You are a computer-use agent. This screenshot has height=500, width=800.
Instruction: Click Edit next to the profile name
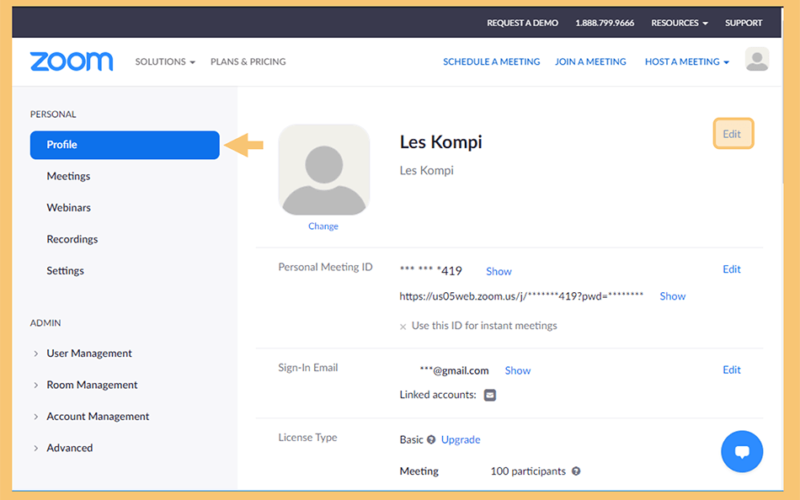(733, 134)
